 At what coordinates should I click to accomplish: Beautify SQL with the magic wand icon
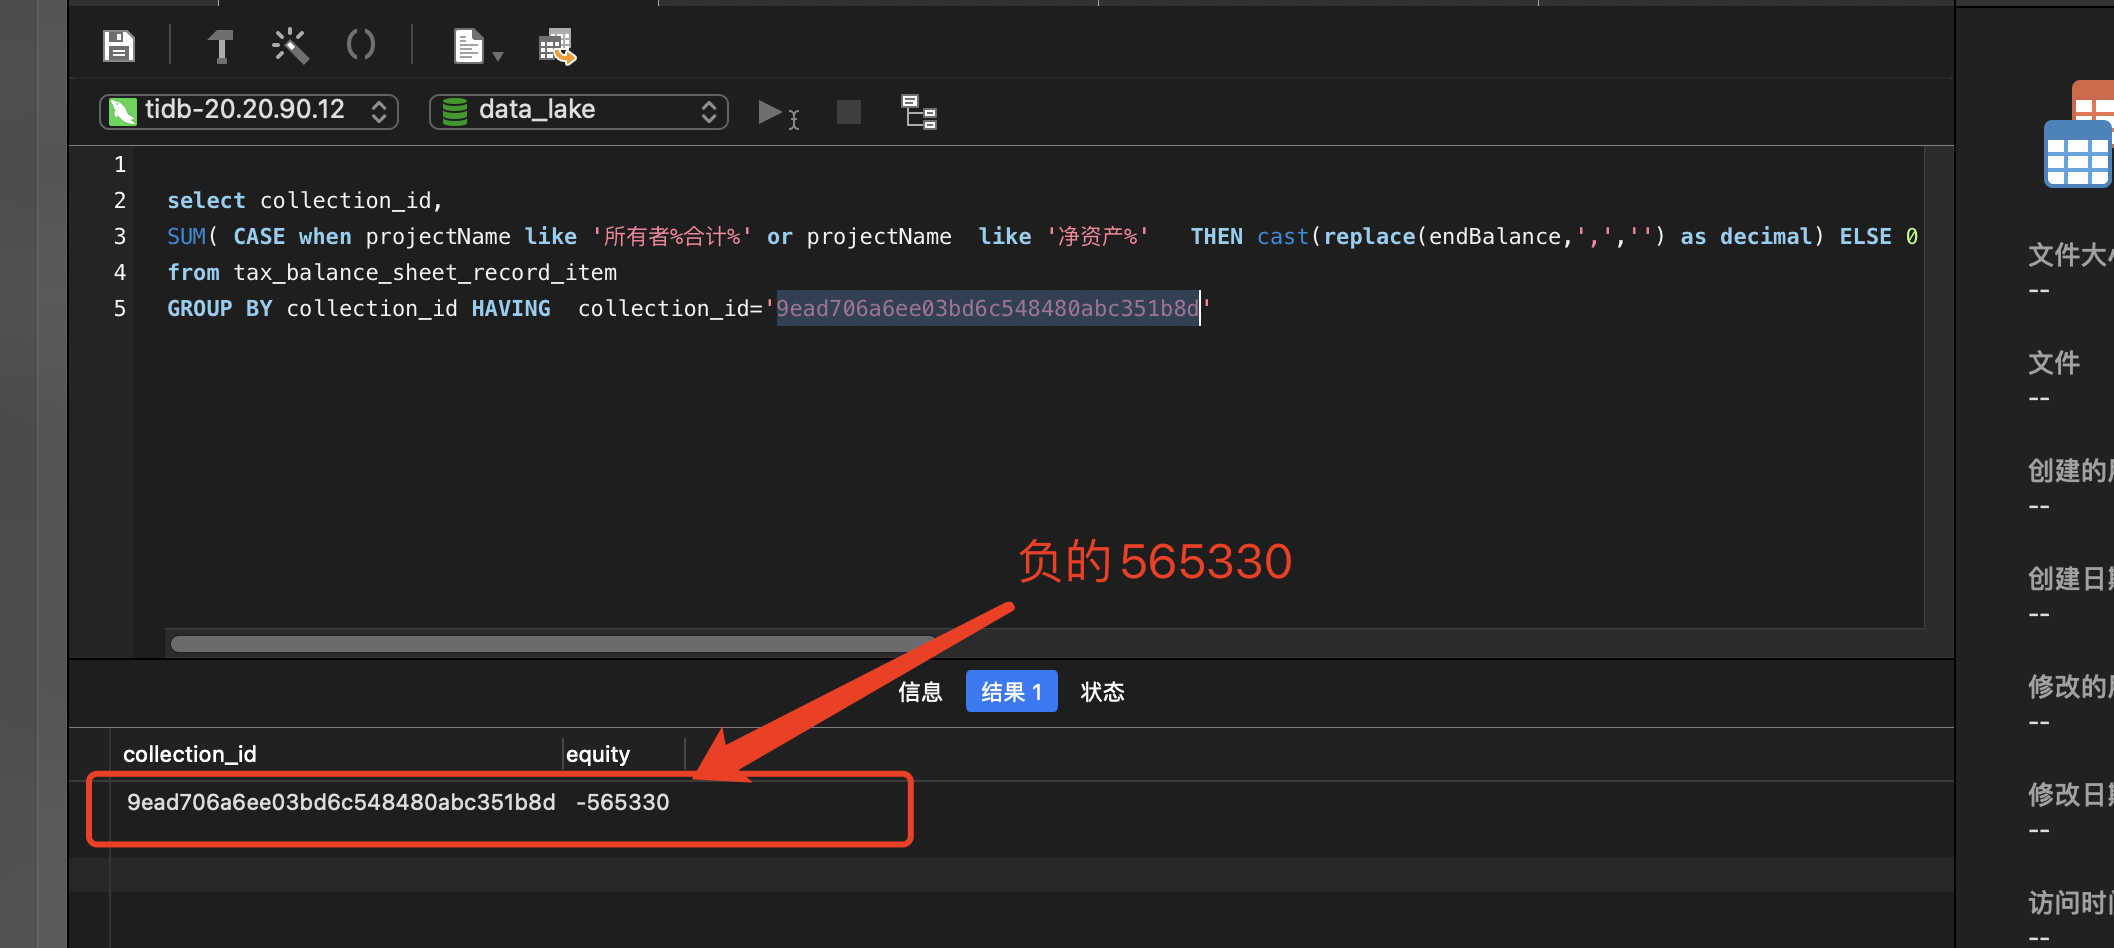[x=290, y=46]
